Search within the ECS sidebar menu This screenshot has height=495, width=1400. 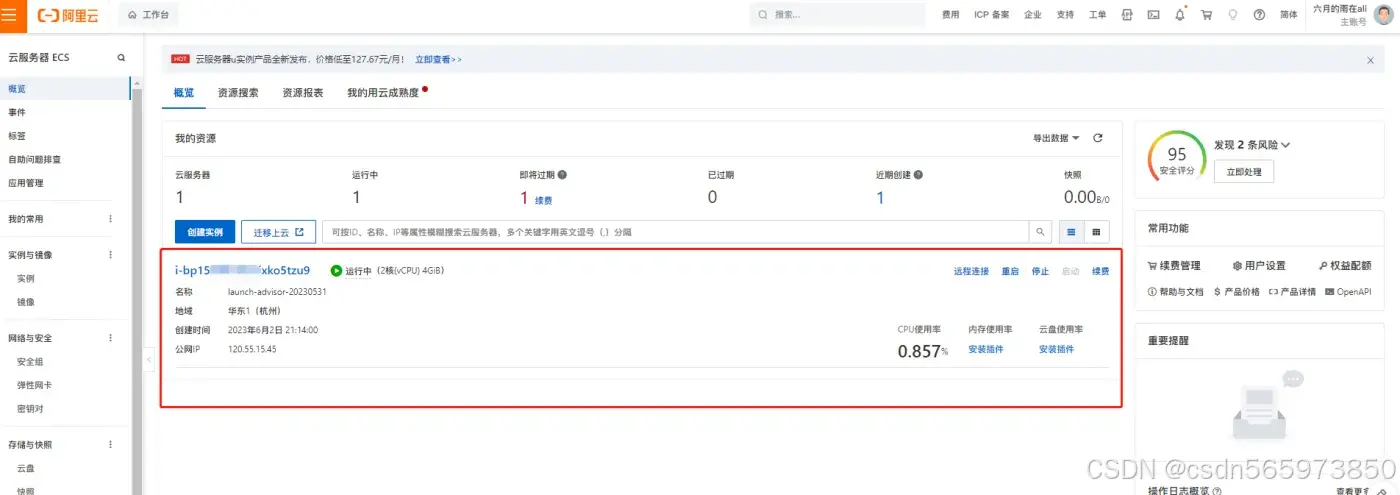(x=121, y=58)
